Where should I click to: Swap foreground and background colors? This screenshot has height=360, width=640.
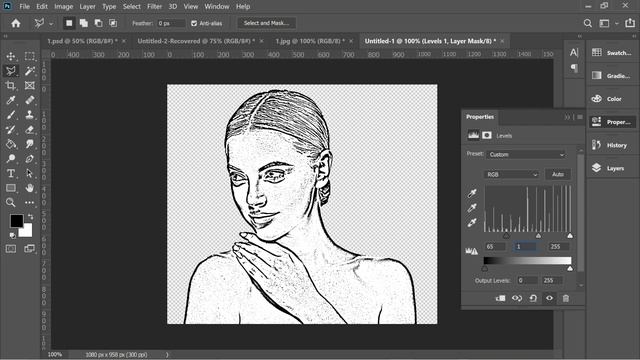[31, 217]
